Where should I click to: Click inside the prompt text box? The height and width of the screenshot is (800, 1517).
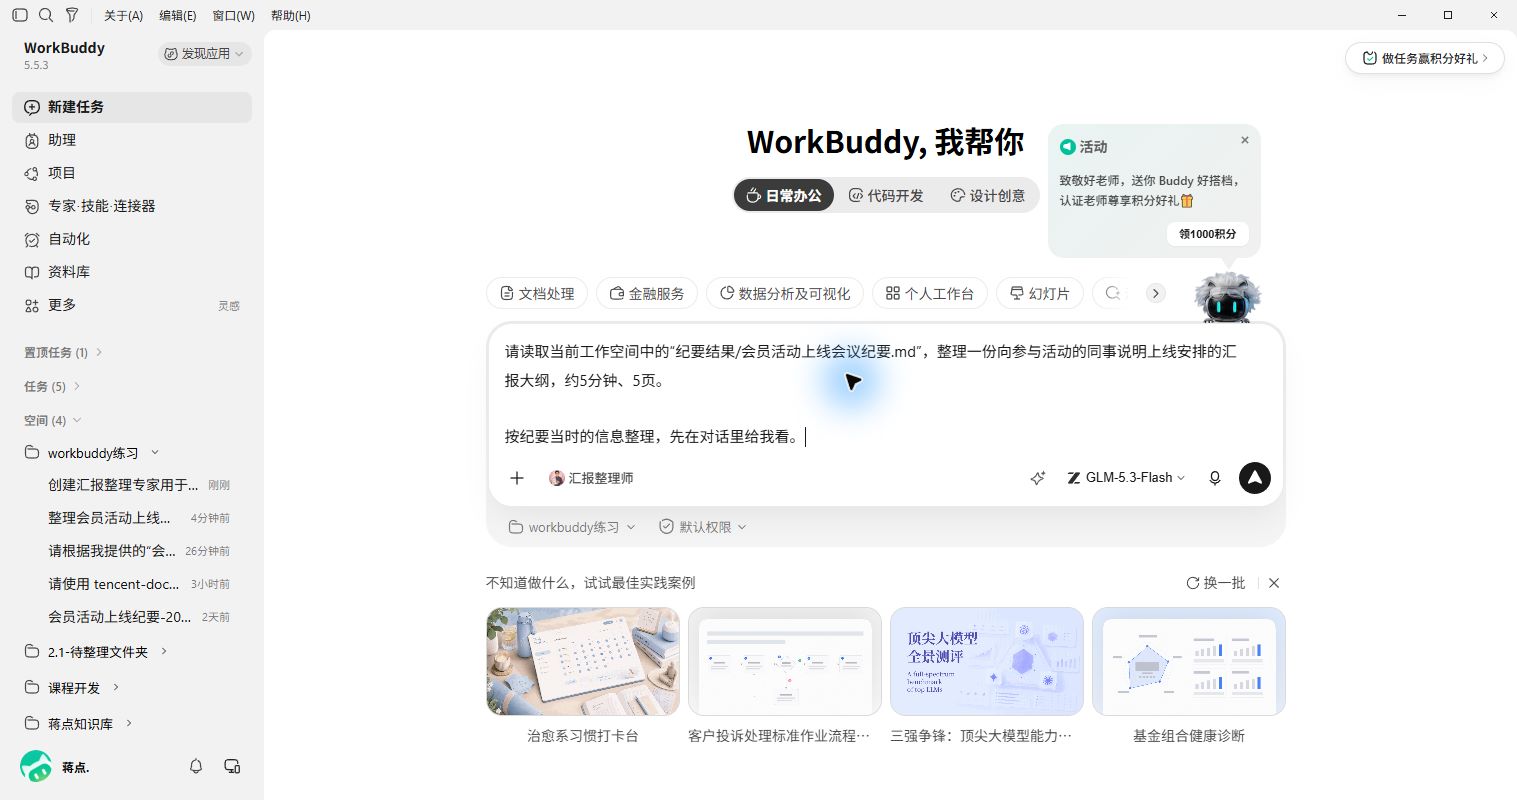pyautogui.click(x=885, y=394)
